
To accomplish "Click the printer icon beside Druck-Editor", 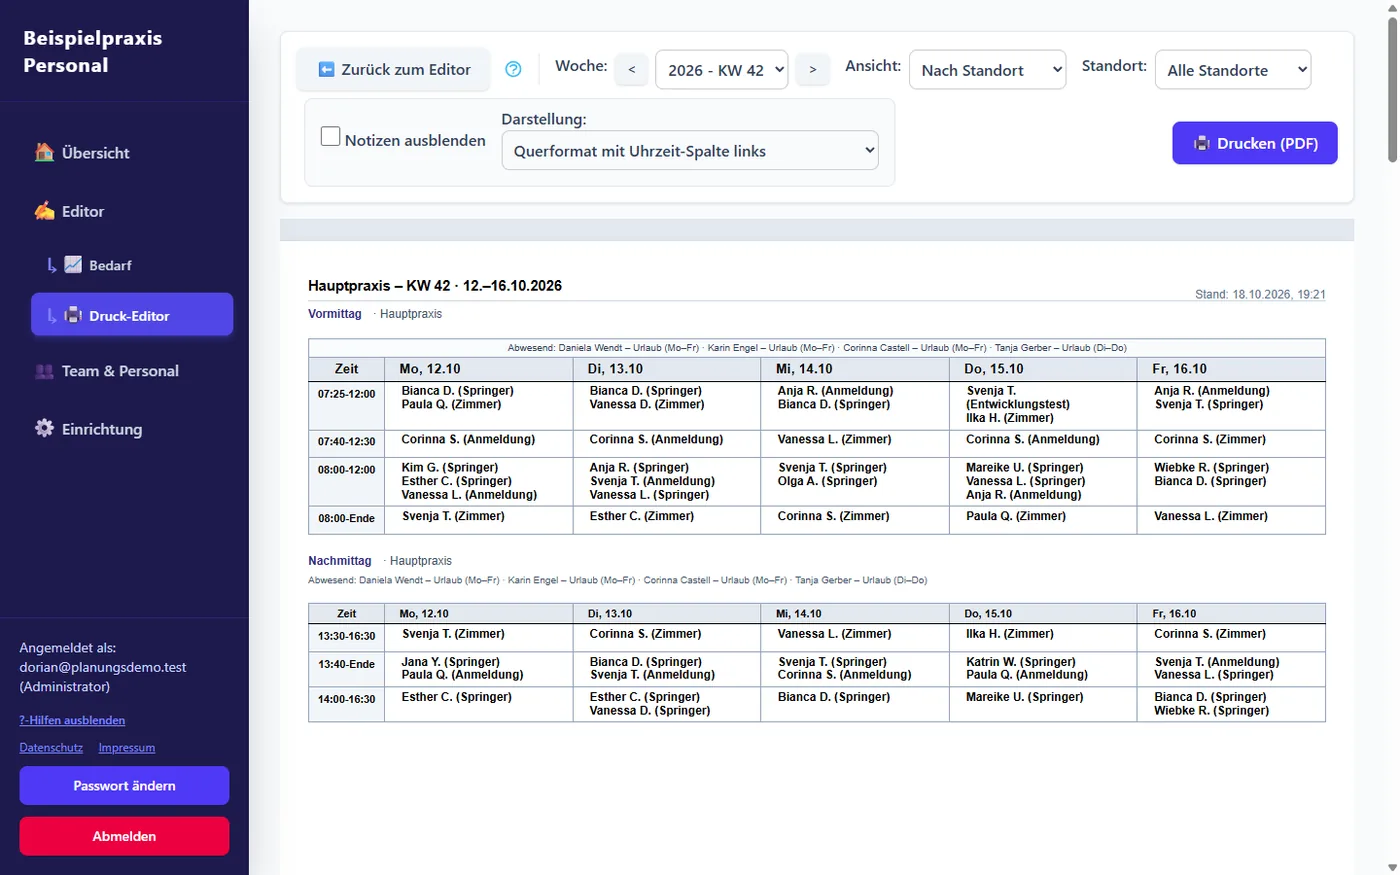I will (x=73, y=315).
